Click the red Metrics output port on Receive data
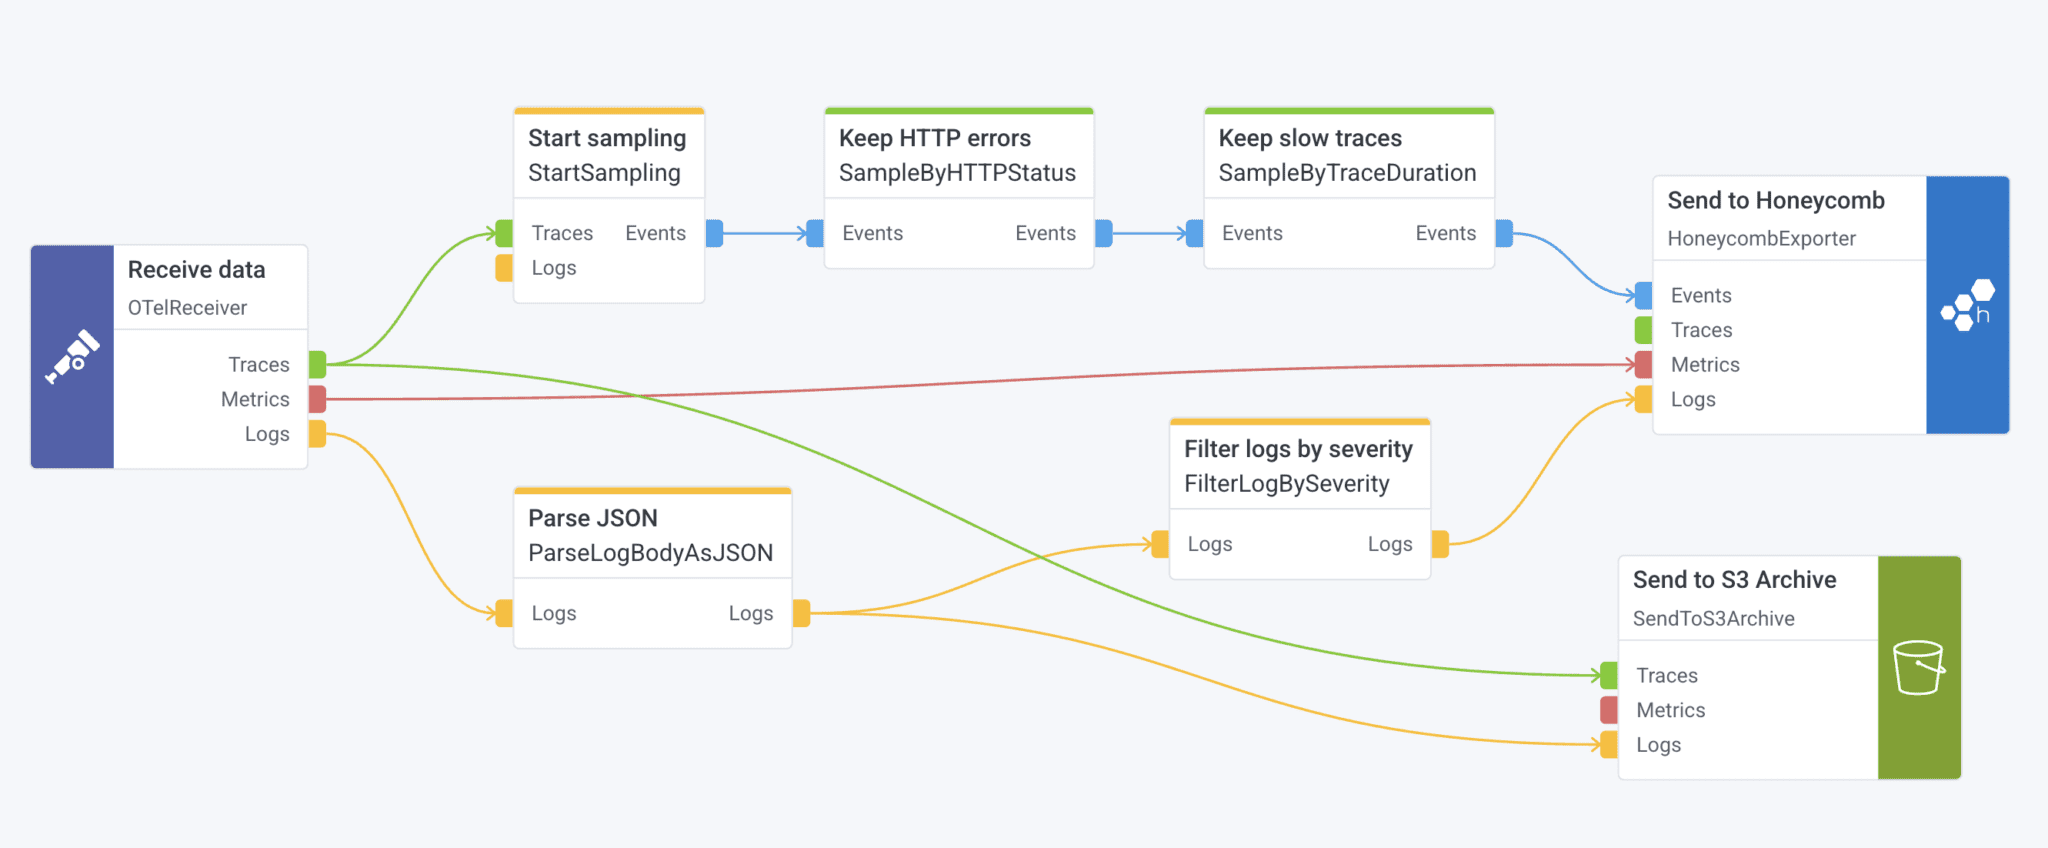The width and height of the screenshot is (2048, 848). (x=317, y=399)
